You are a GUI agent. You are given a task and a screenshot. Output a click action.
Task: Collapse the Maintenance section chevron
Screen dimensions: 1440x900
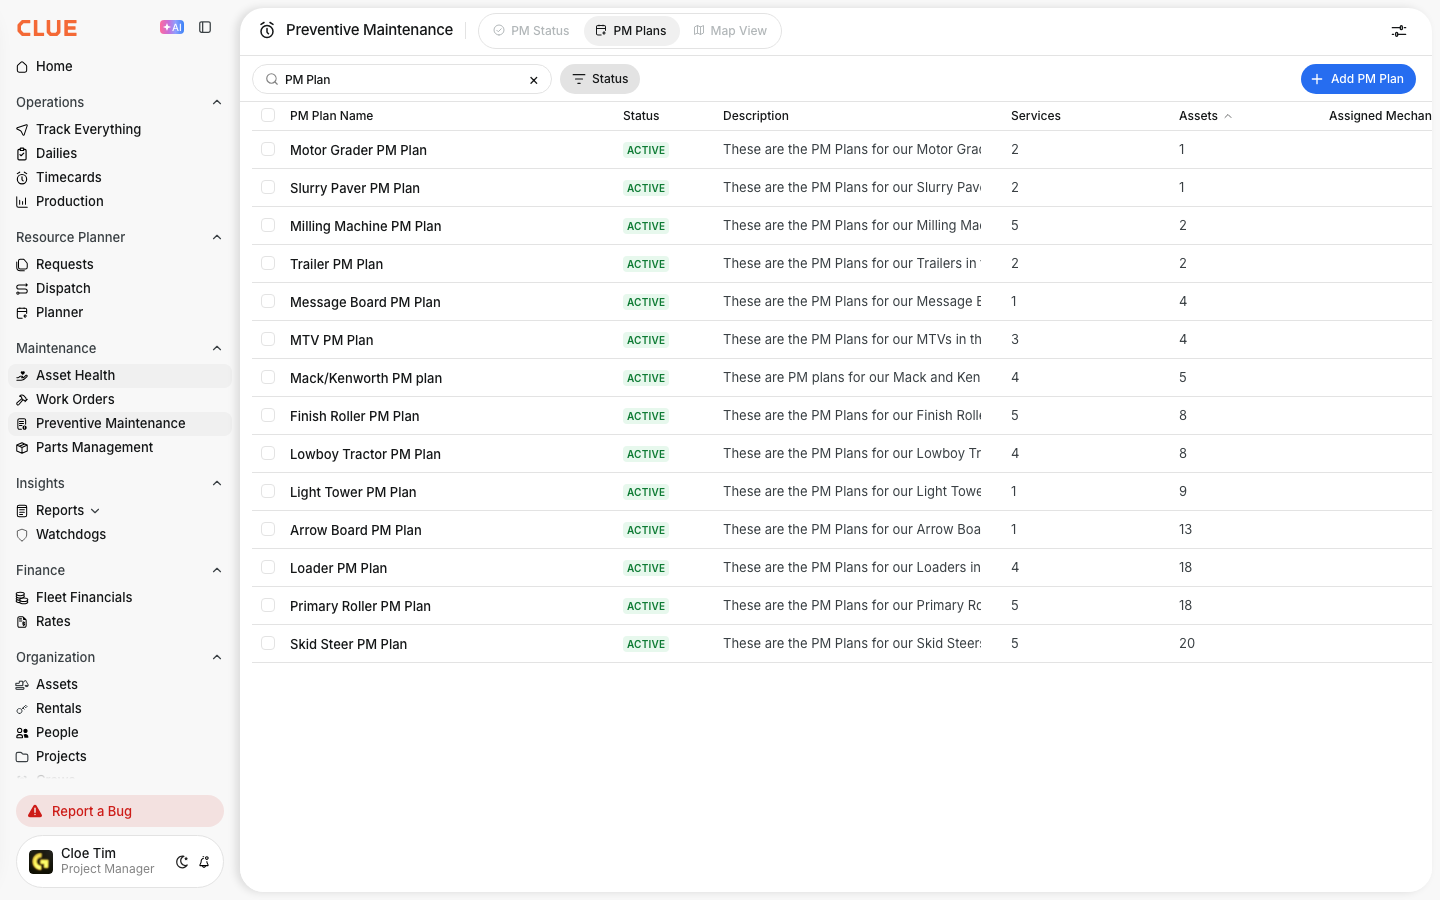pos(217,348)
